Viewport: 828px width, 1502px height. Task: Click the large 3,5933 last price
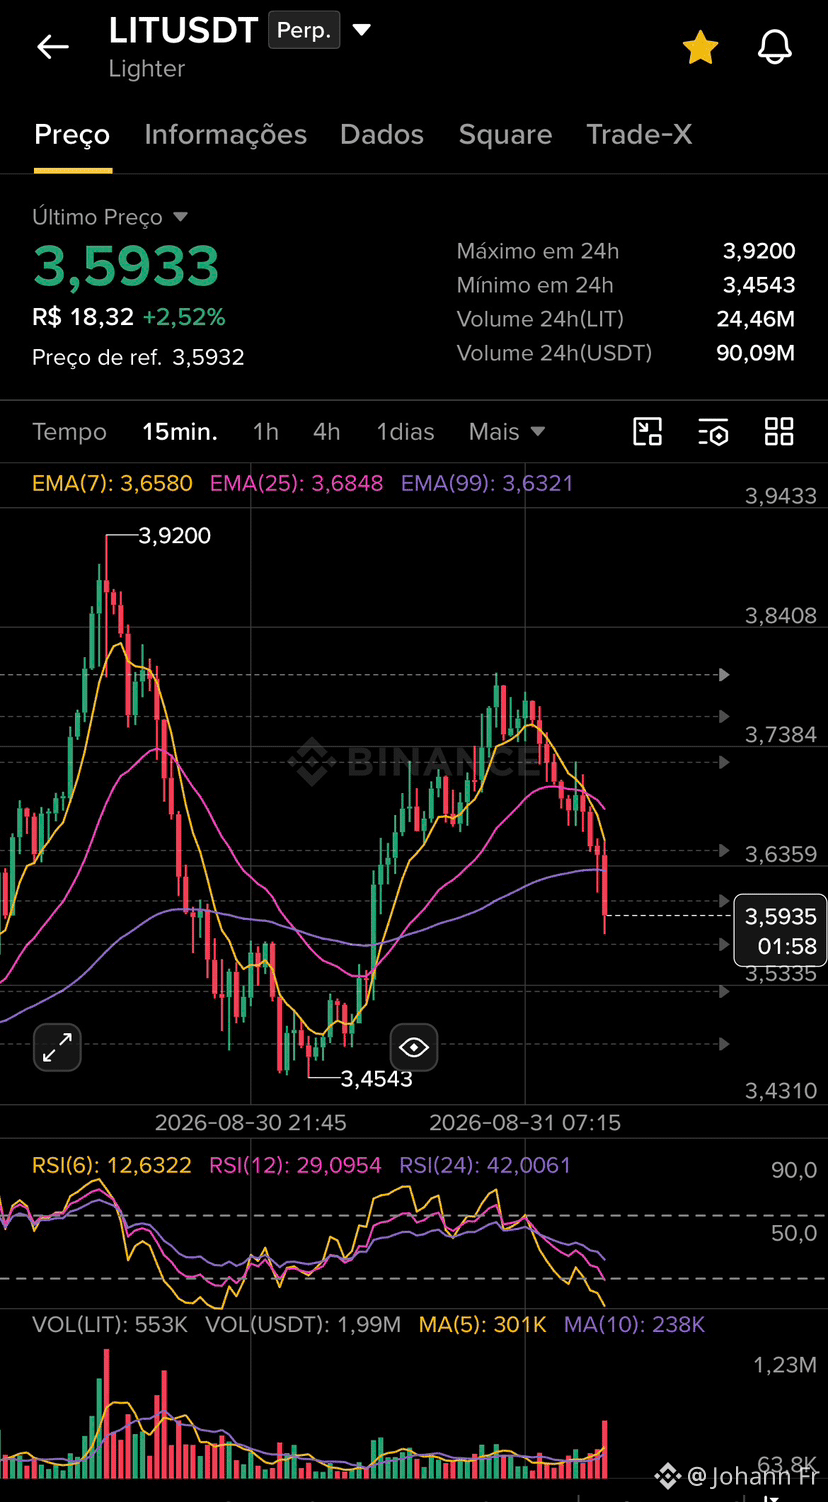coord(126,266)
